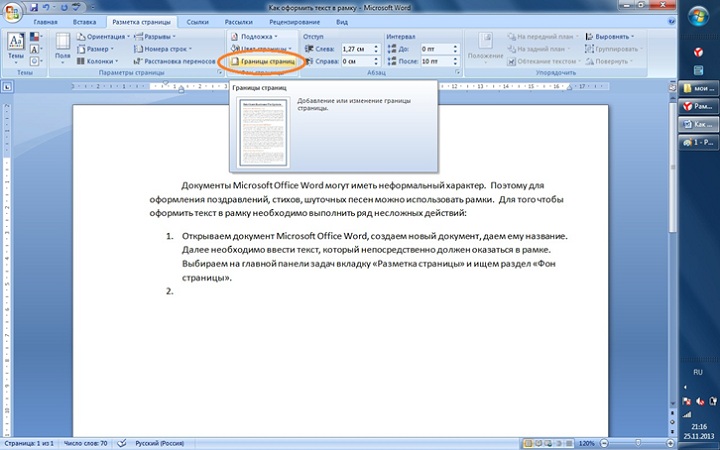Open Разрывы breaks dropdown
The image size is (720, 450).
(155, 37)
